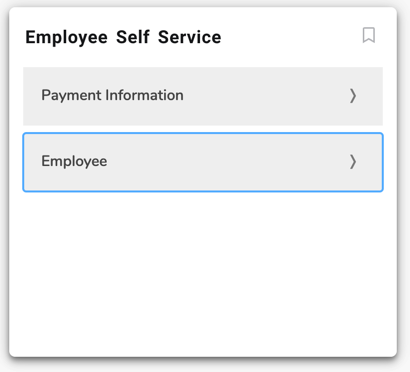Click the chevron beside Payment Information
The height and width of the screenshot is (372, 410).
click(x=353, y=96)
